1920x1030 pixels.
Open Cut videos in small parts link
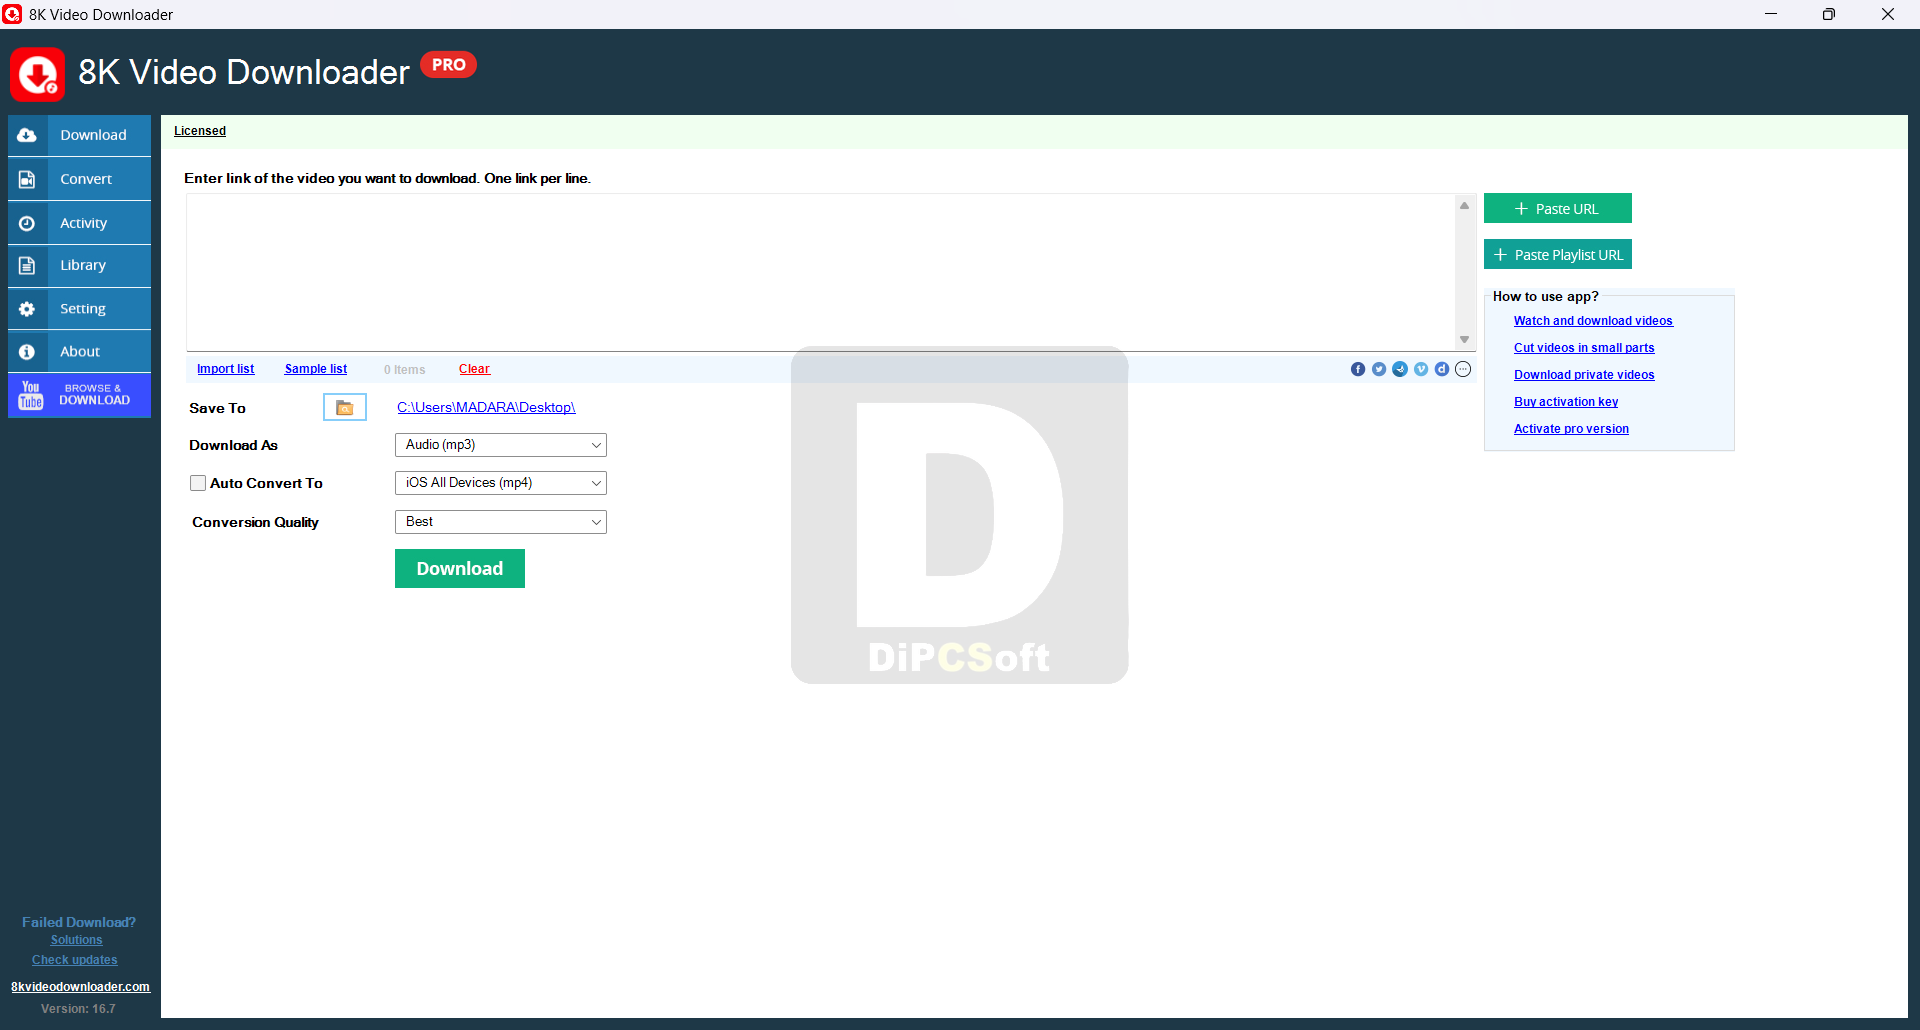click(1584, 348)
